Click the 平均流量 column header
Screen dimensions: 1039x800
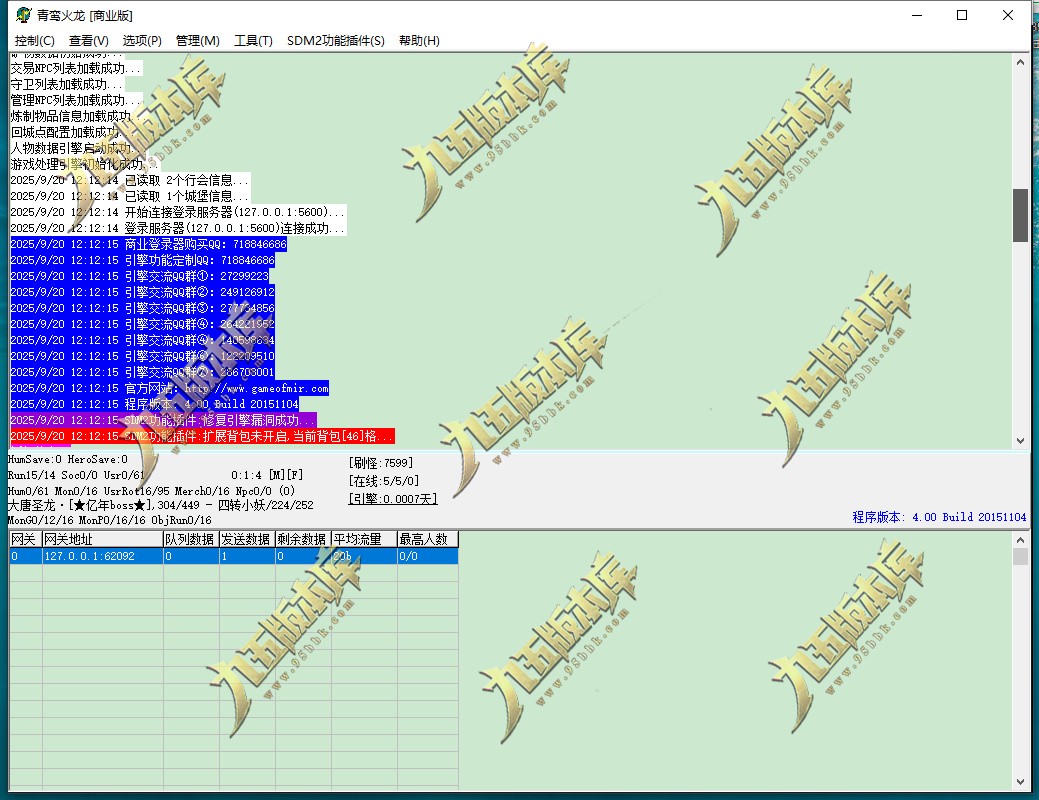363,539
